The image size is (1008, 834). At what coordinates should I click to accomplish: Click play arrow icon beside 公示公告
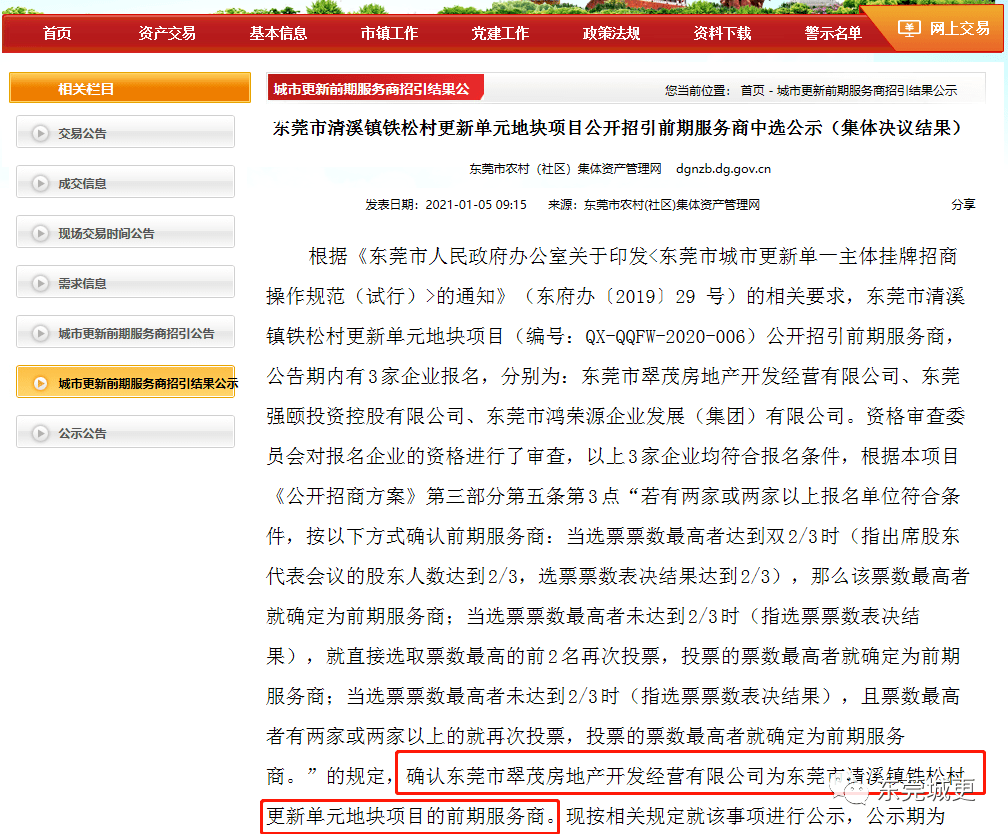pos(40,433)
